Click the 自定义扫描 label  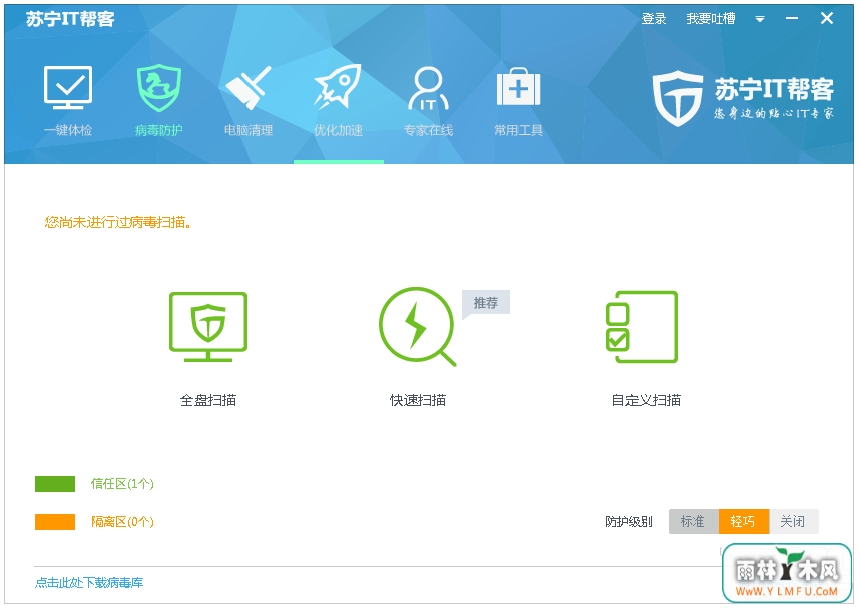click(x=646, y=400)
